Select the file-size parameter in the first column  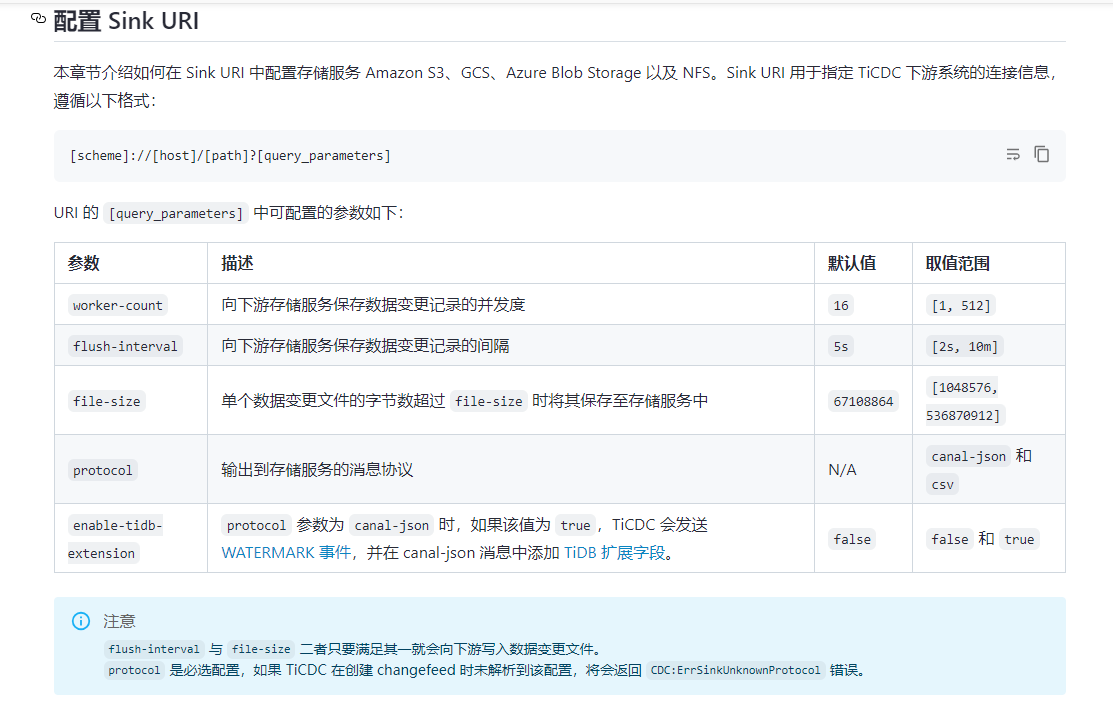[x=106, y=401]
